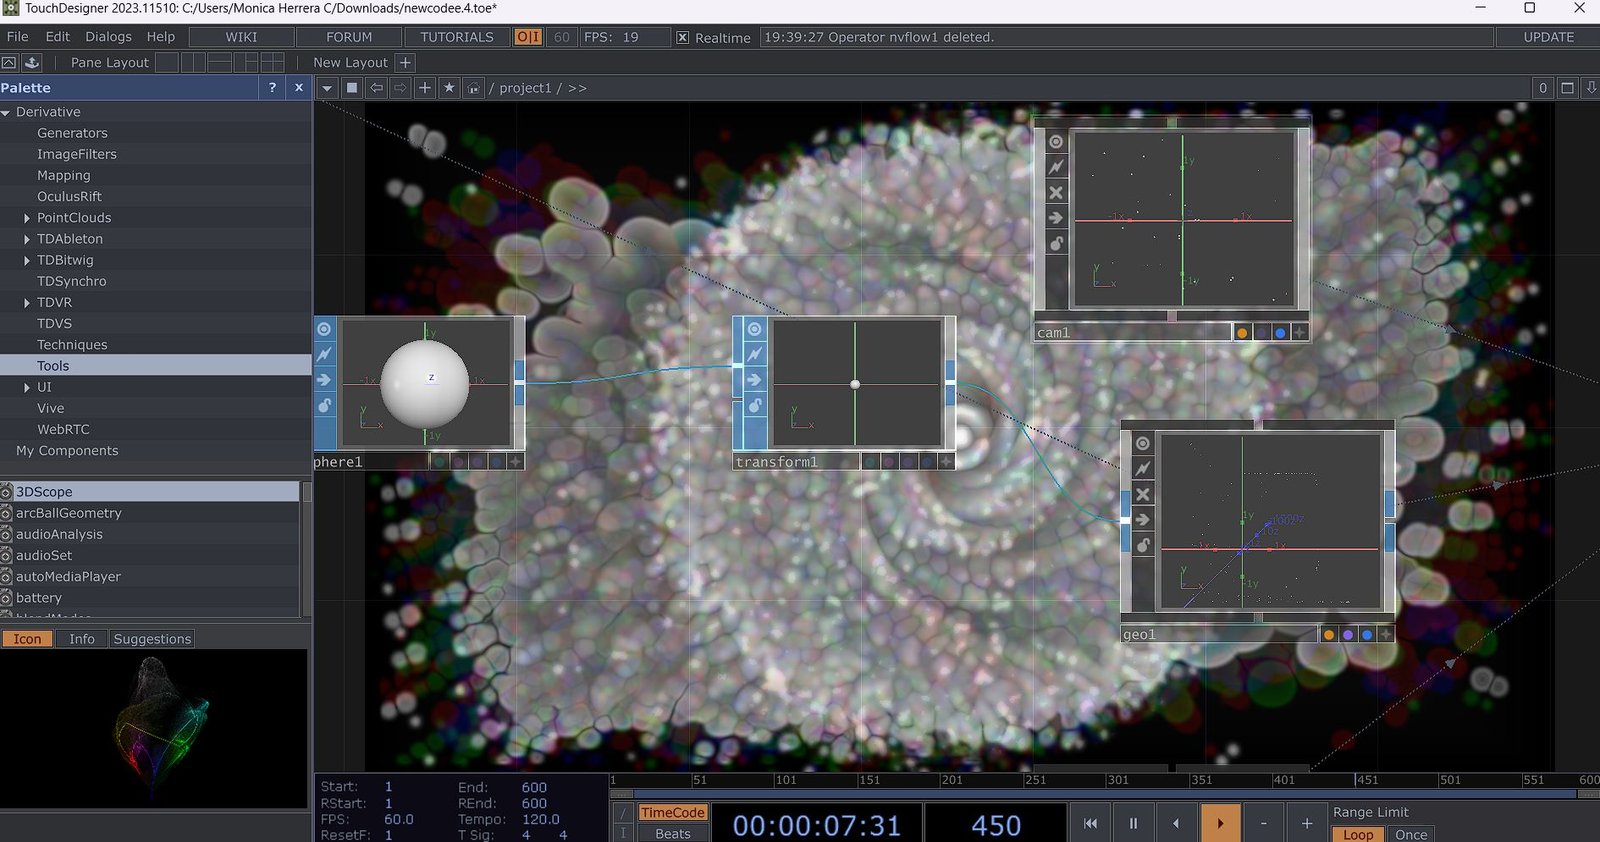The width and height of the screenshot is (1600, 842).
Task: Click the bookmark star icon in path bar
Action: tap(449, 88)
